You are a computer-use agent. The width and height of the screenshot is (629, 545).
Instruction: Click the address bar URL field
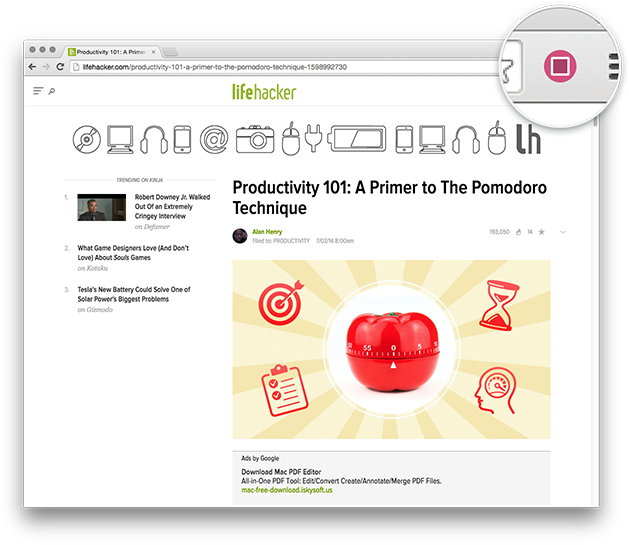click(x=283, y=67)
